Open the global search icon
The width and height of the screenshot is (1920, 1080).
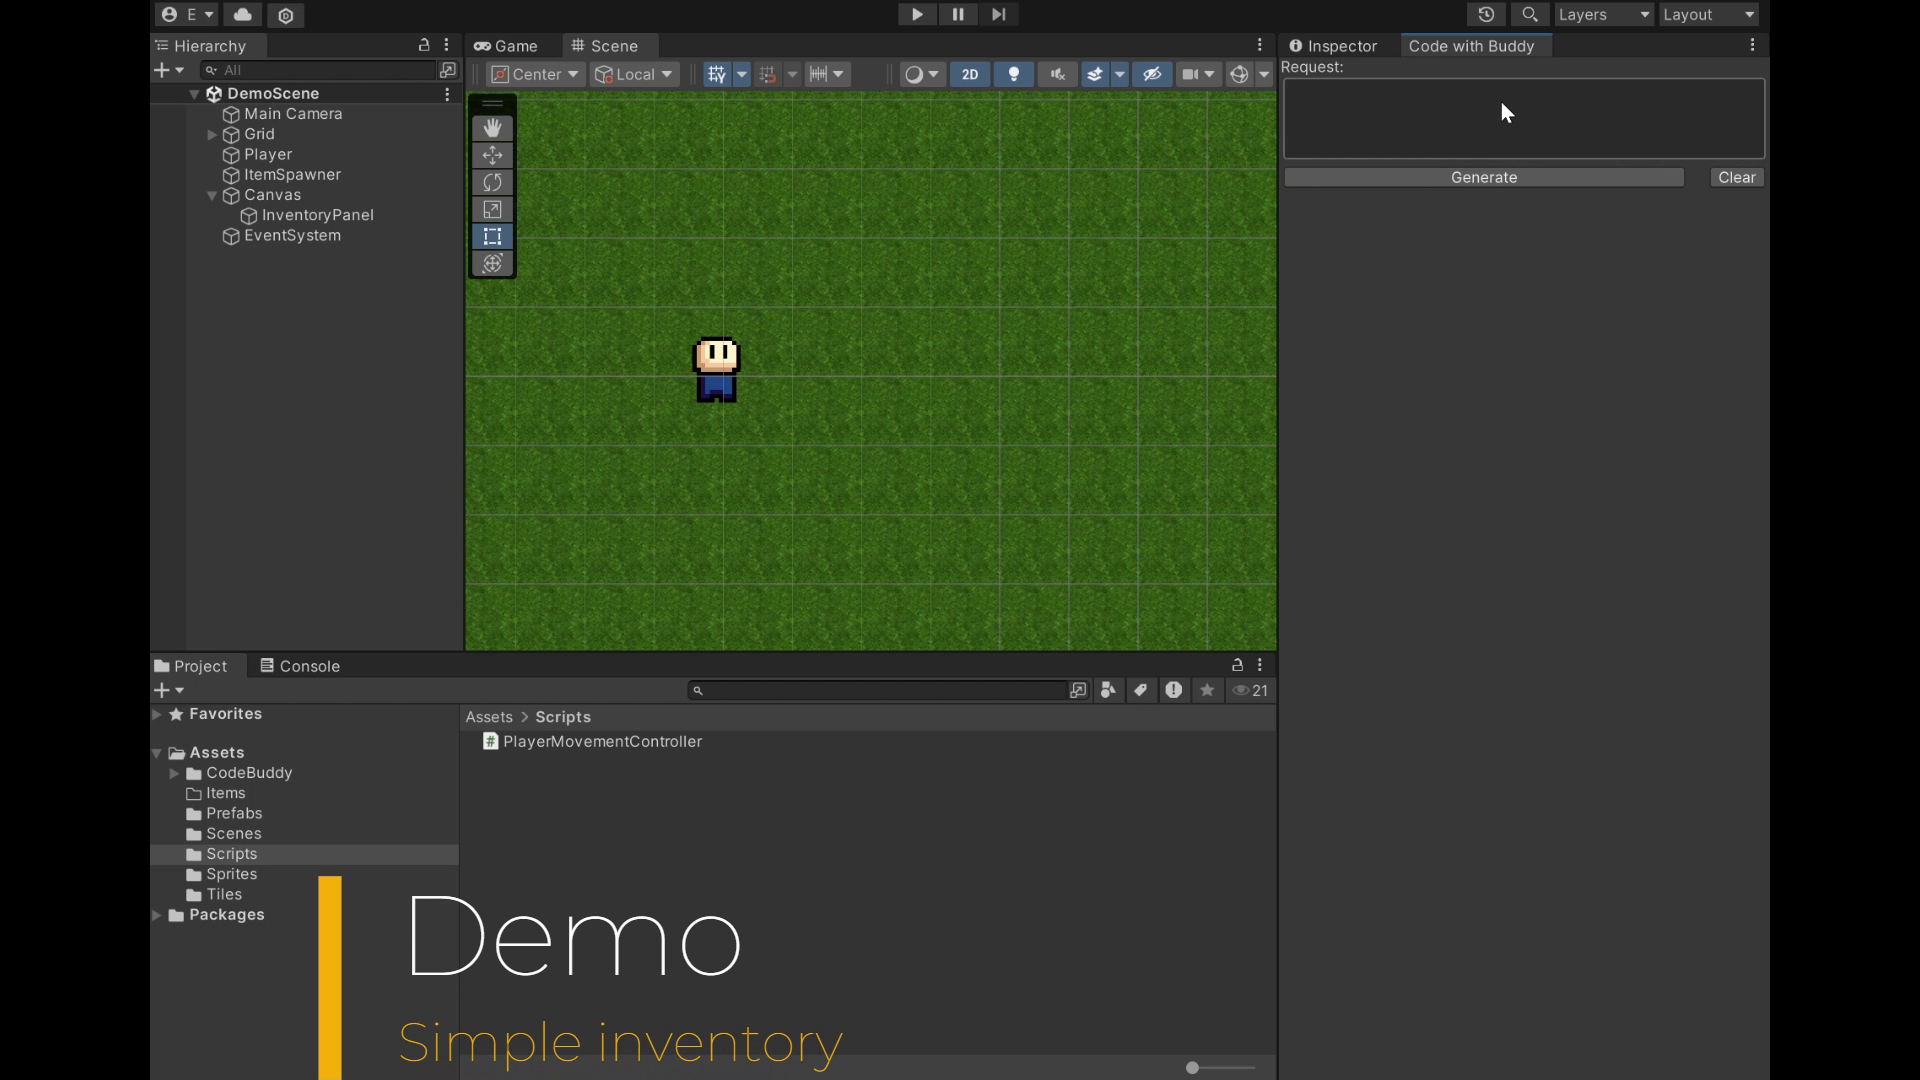click(1529, 15)
